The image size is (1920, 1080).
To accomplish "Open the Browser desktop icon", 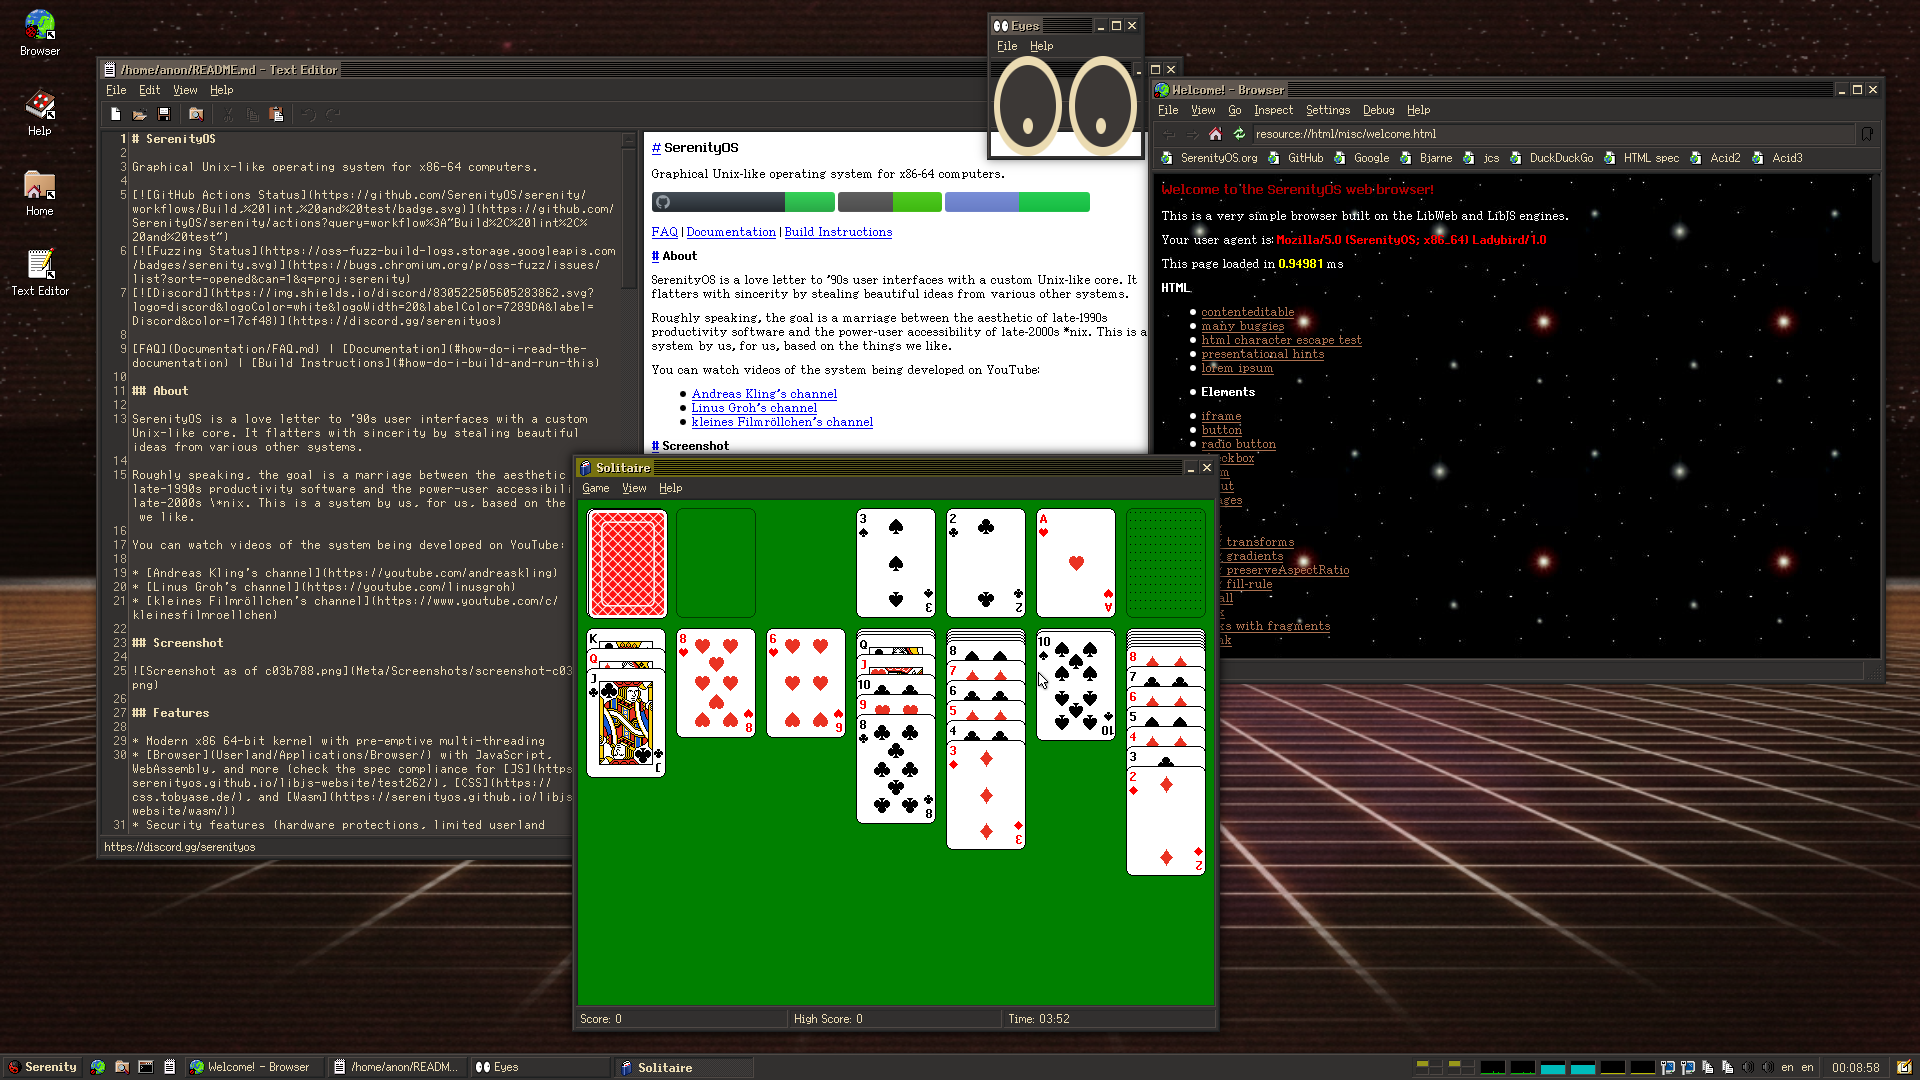I will [40, 33].
